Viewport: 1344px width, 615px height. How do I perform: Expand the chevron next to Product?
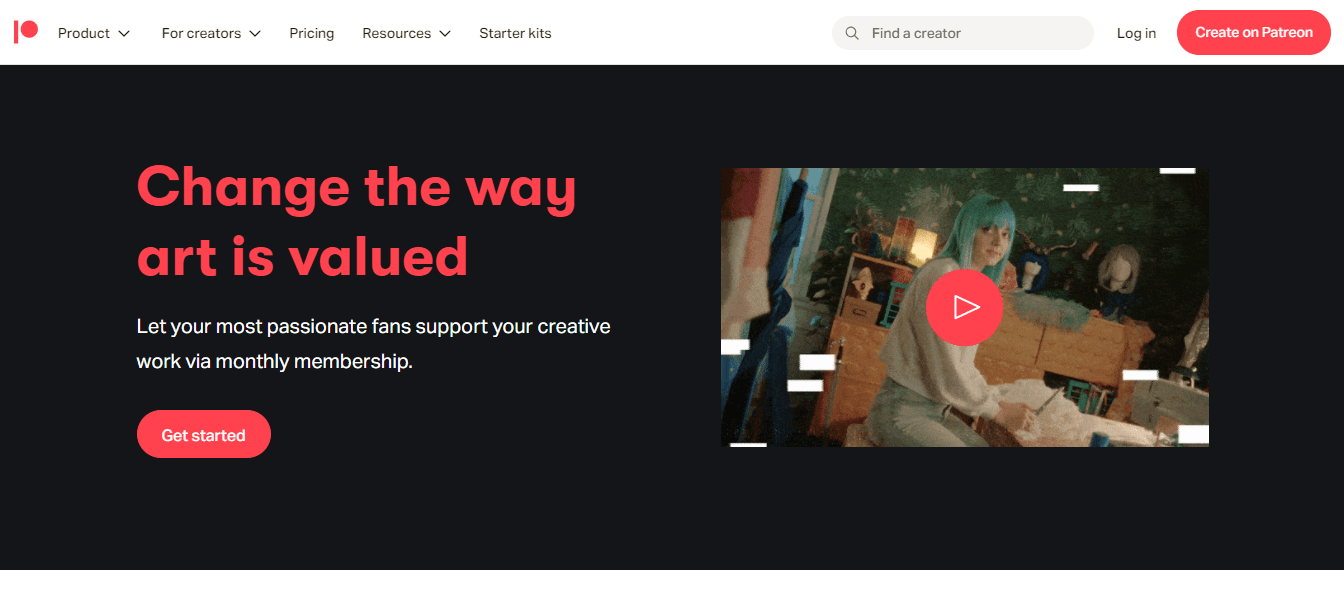(x=124, y=34)
